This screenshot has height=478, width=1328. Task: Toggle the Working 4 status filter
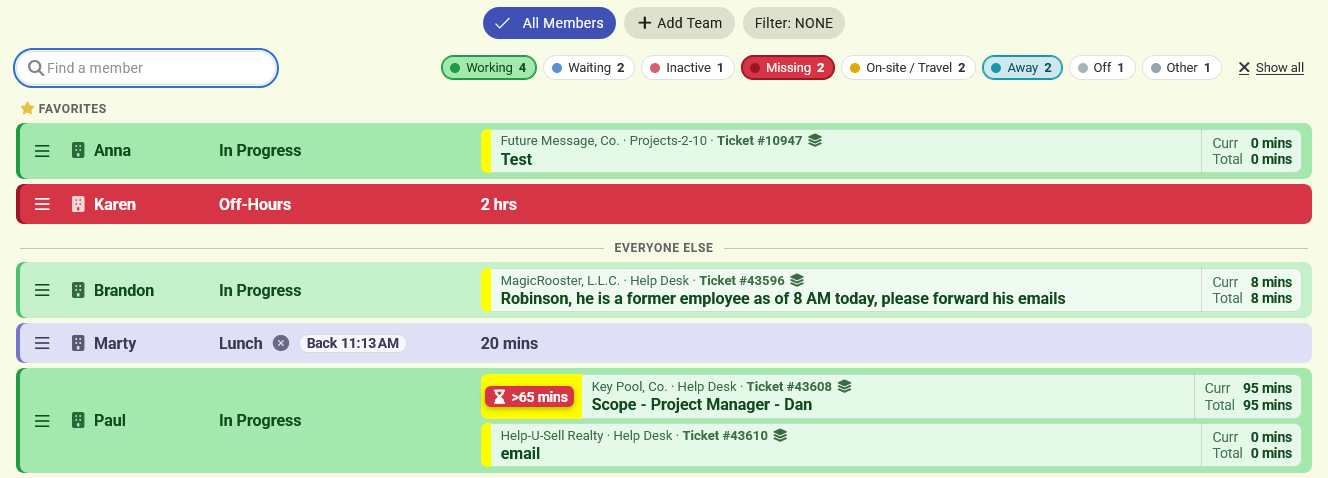488,68
